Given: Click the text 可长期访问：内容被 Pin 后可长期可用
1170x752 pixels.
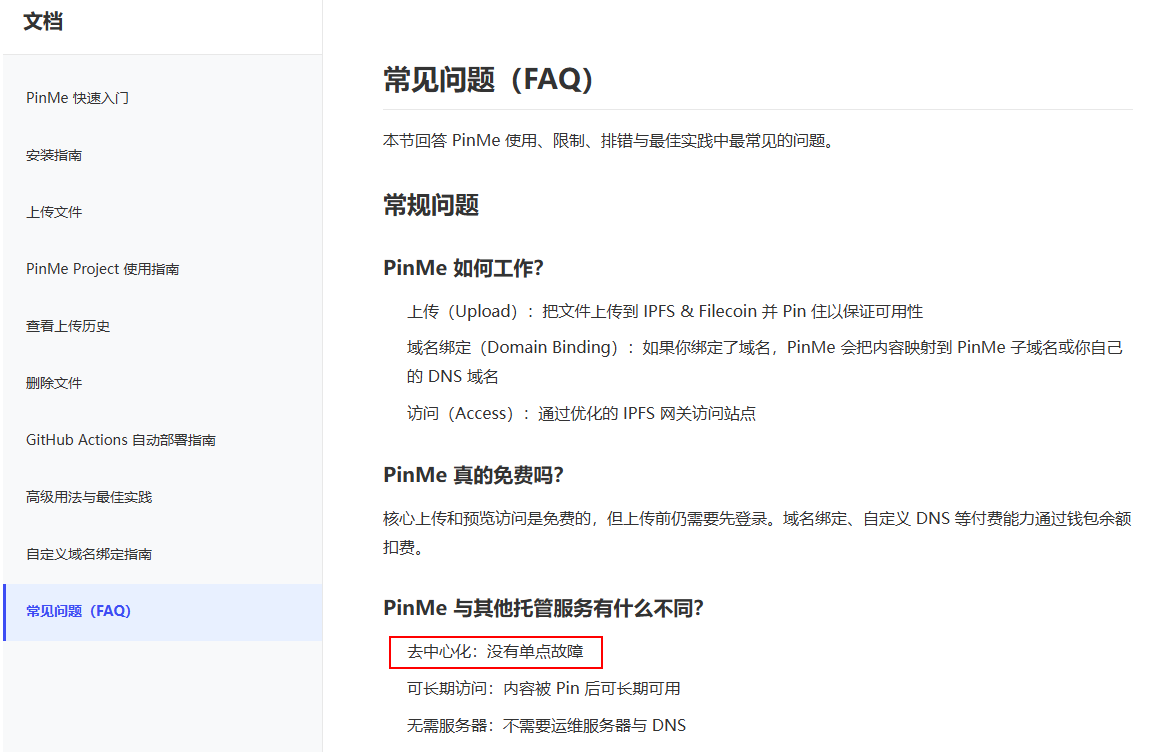Looking at the screenshot, I should (x=544, y=689).
